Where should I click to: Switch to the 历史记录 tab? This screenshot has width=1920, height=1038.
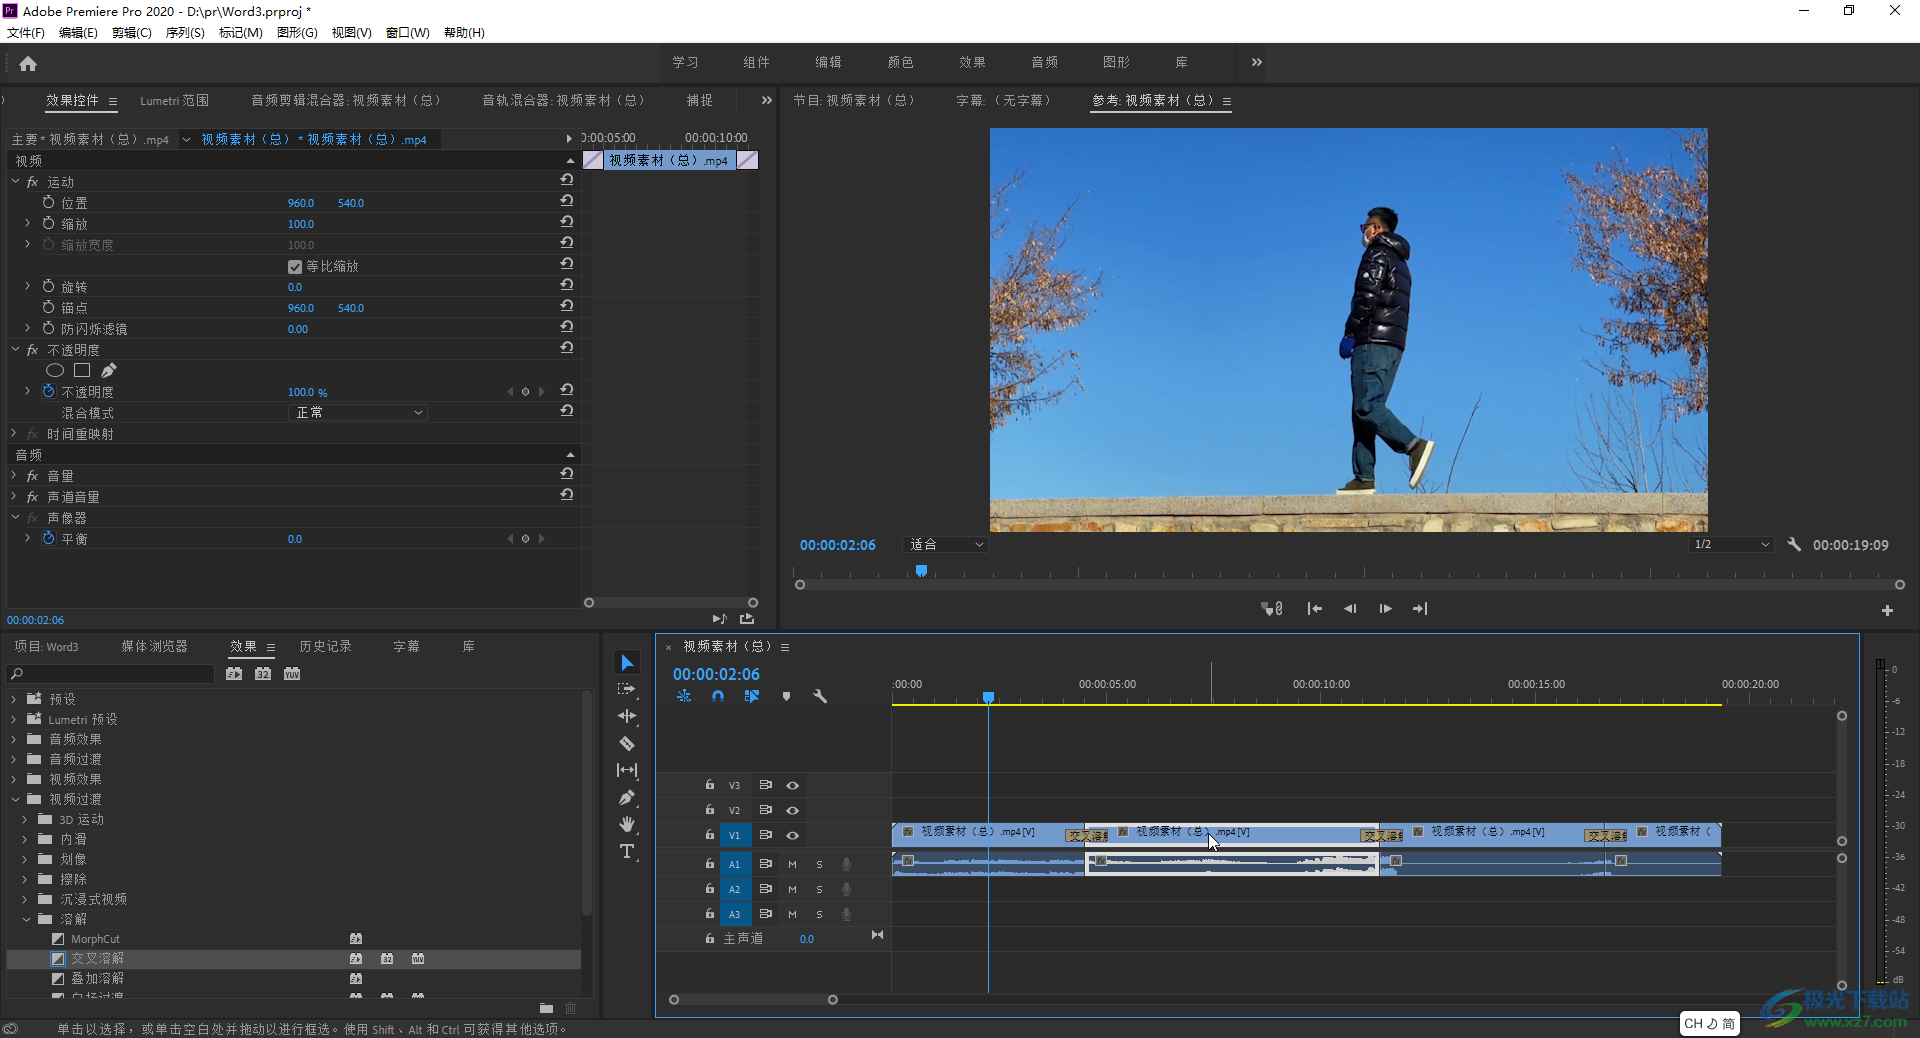[325, 647]
